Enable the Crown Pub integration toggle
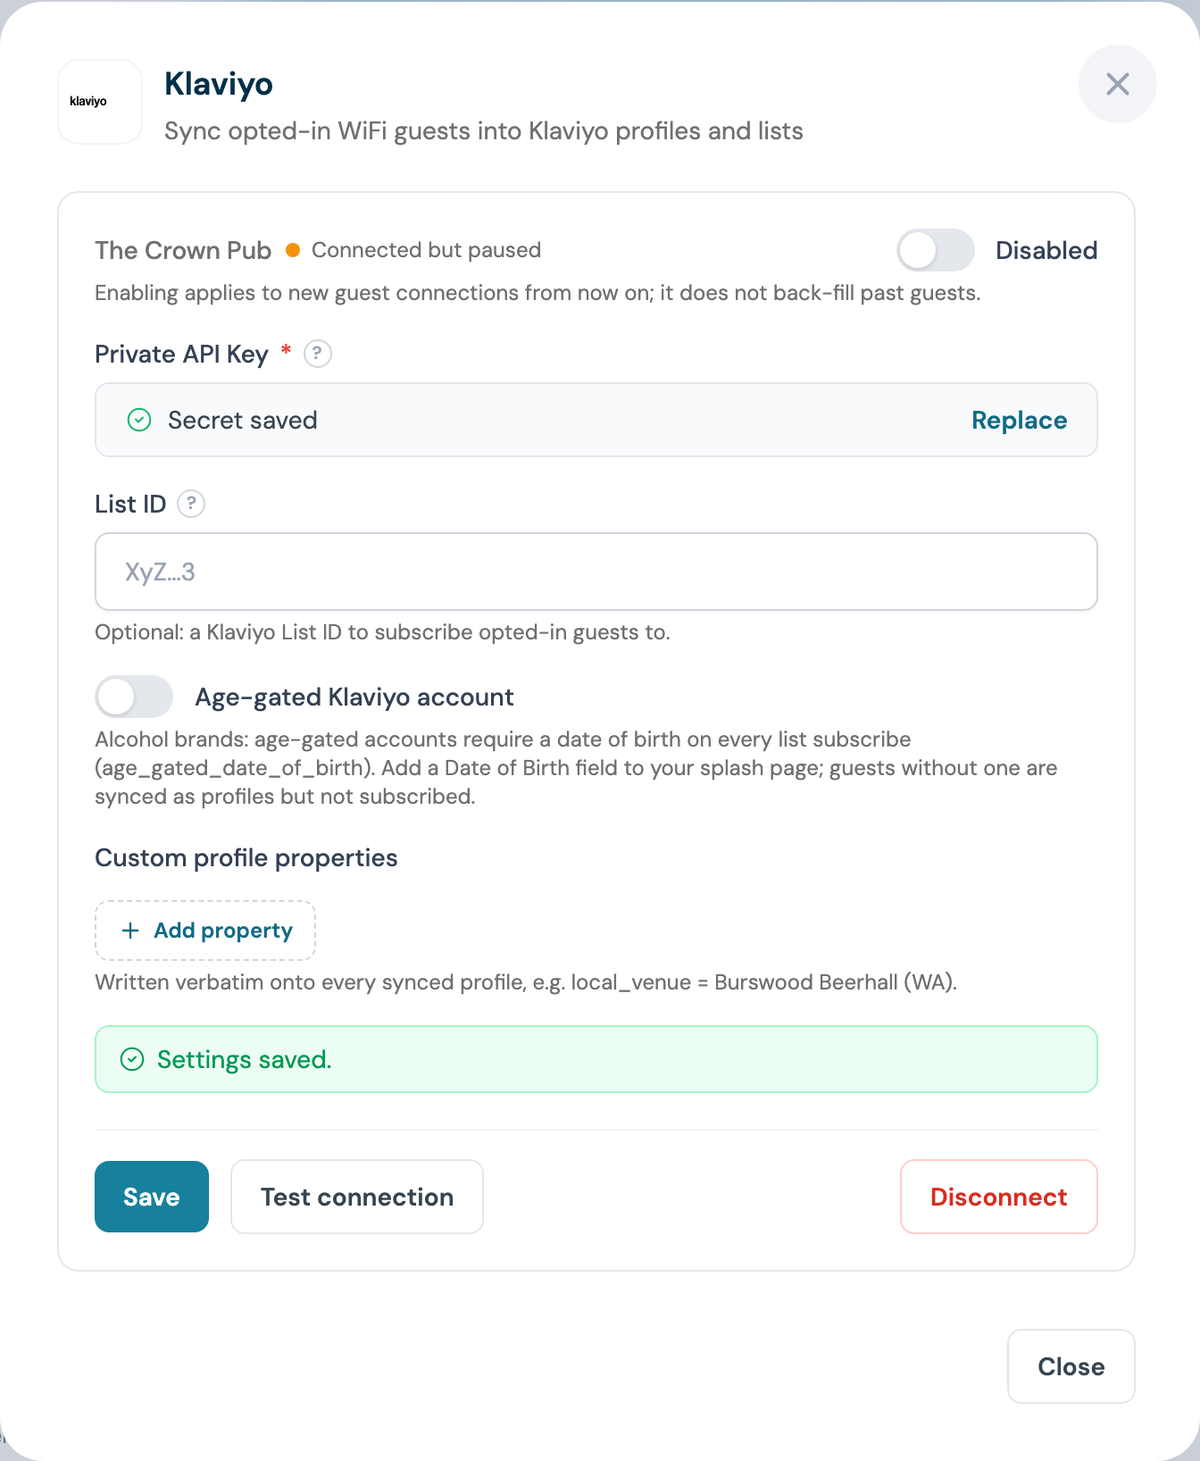Viewport: 1200px width, 1461px height. [936, 250]
